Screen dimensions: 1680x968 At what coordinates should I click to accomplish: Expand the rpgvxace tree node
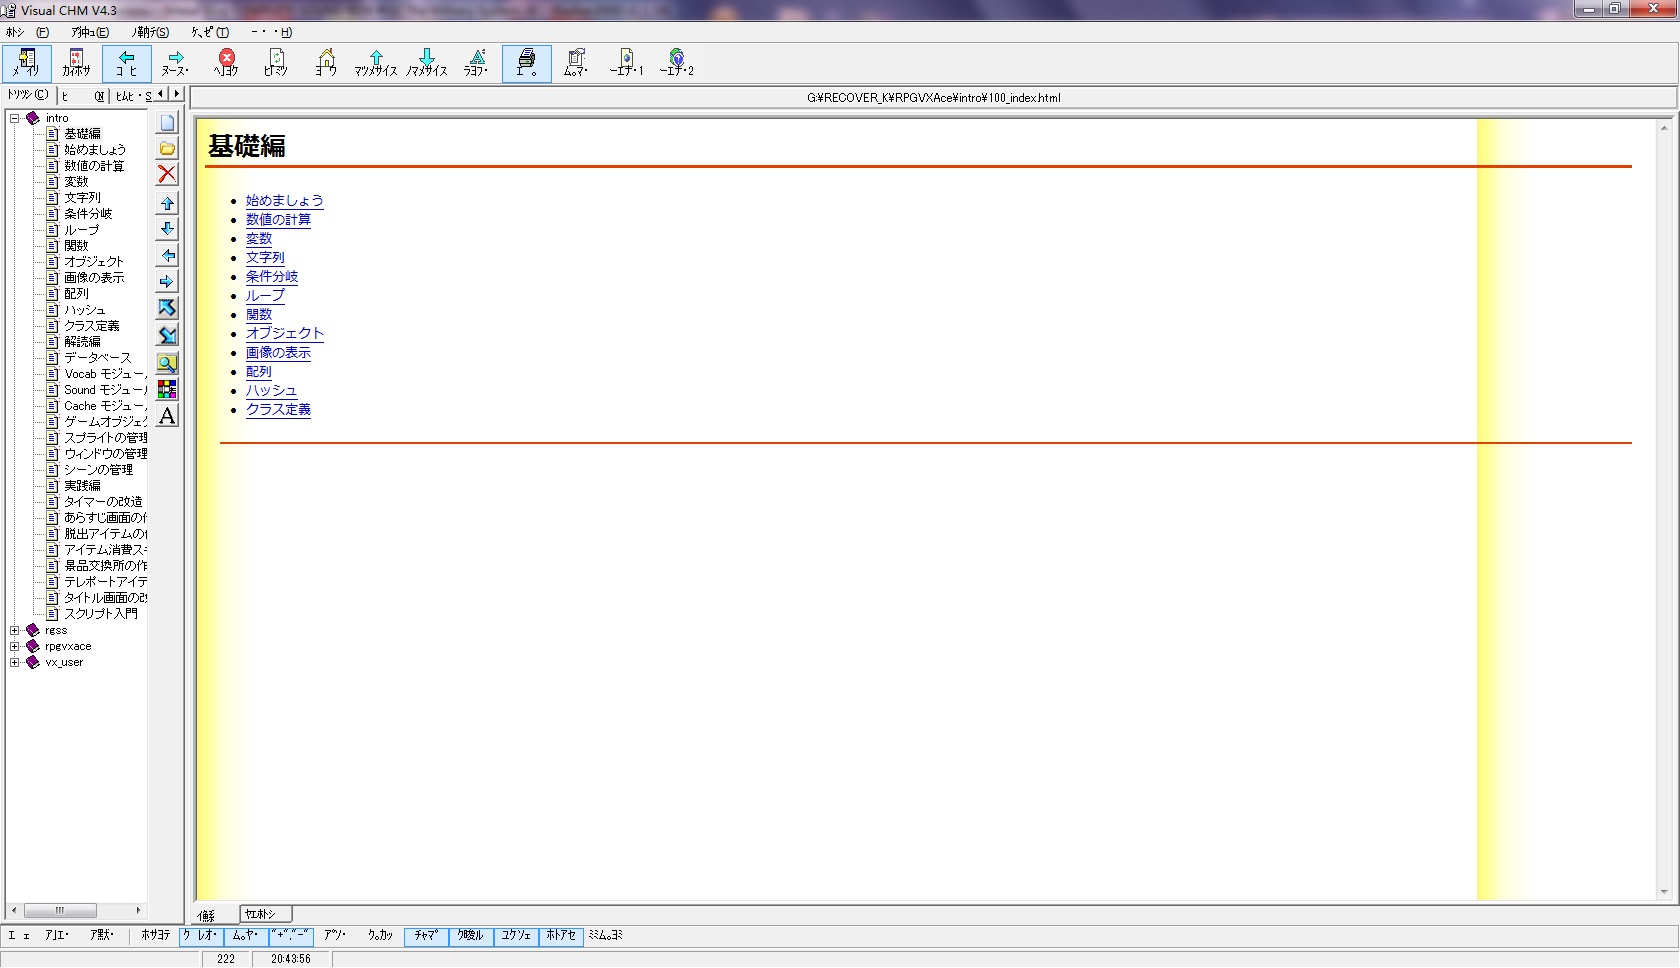pos(15,646)
